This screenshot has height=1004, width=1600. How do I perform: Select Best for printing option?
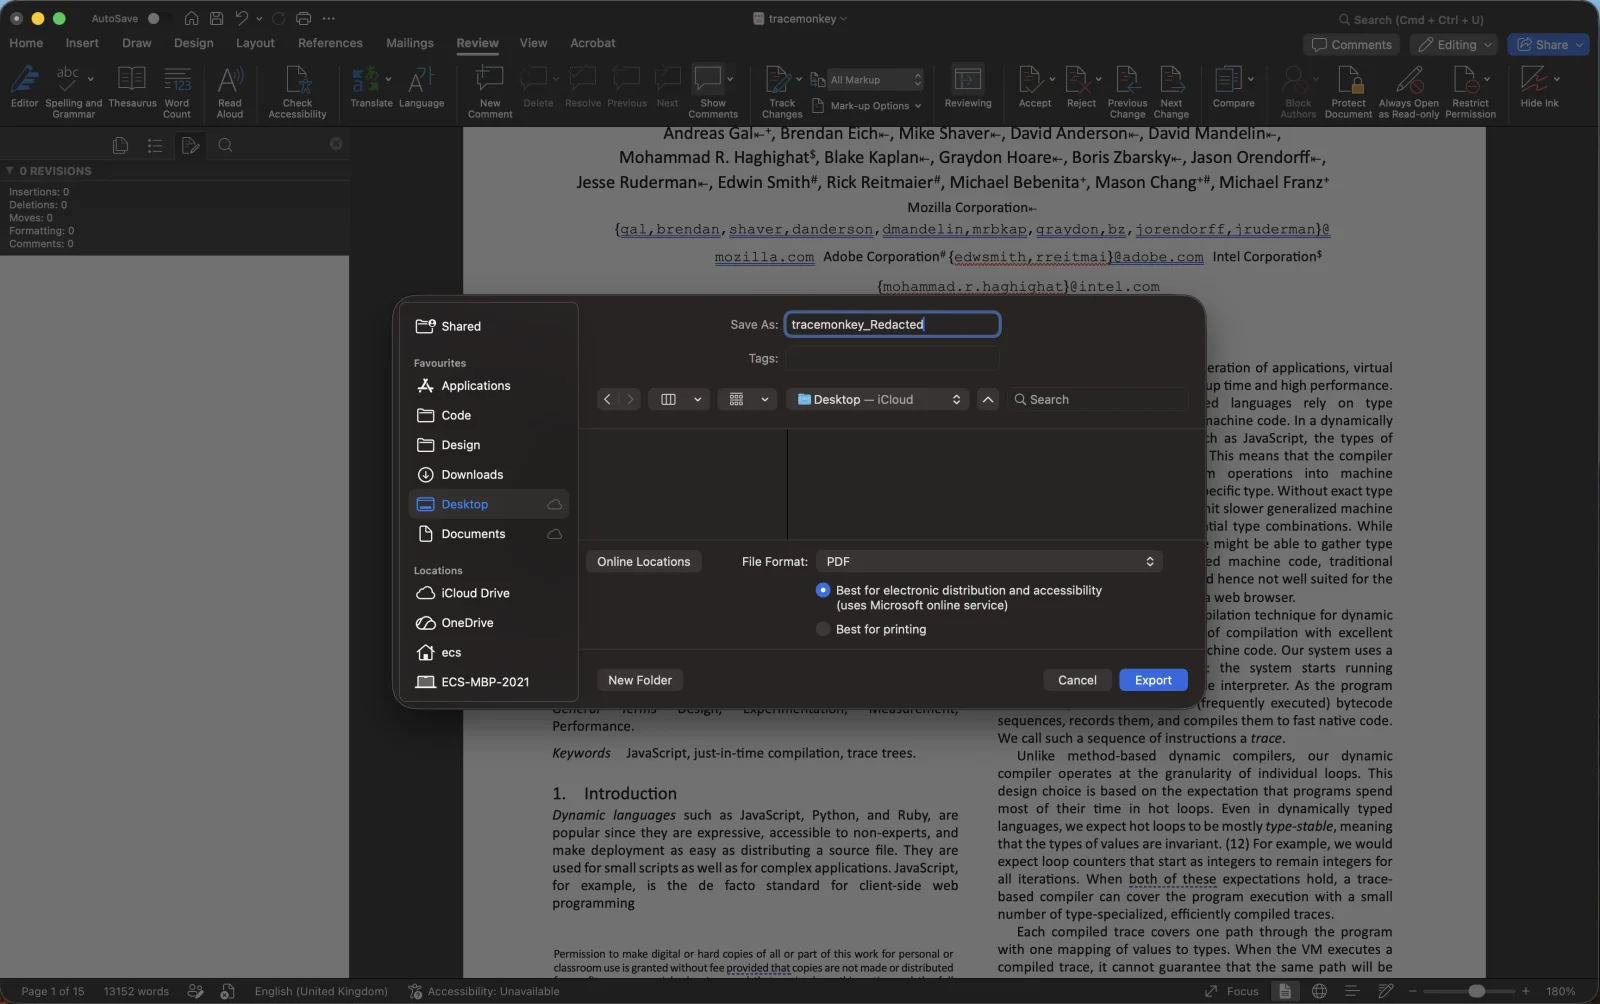pos(823,629)
